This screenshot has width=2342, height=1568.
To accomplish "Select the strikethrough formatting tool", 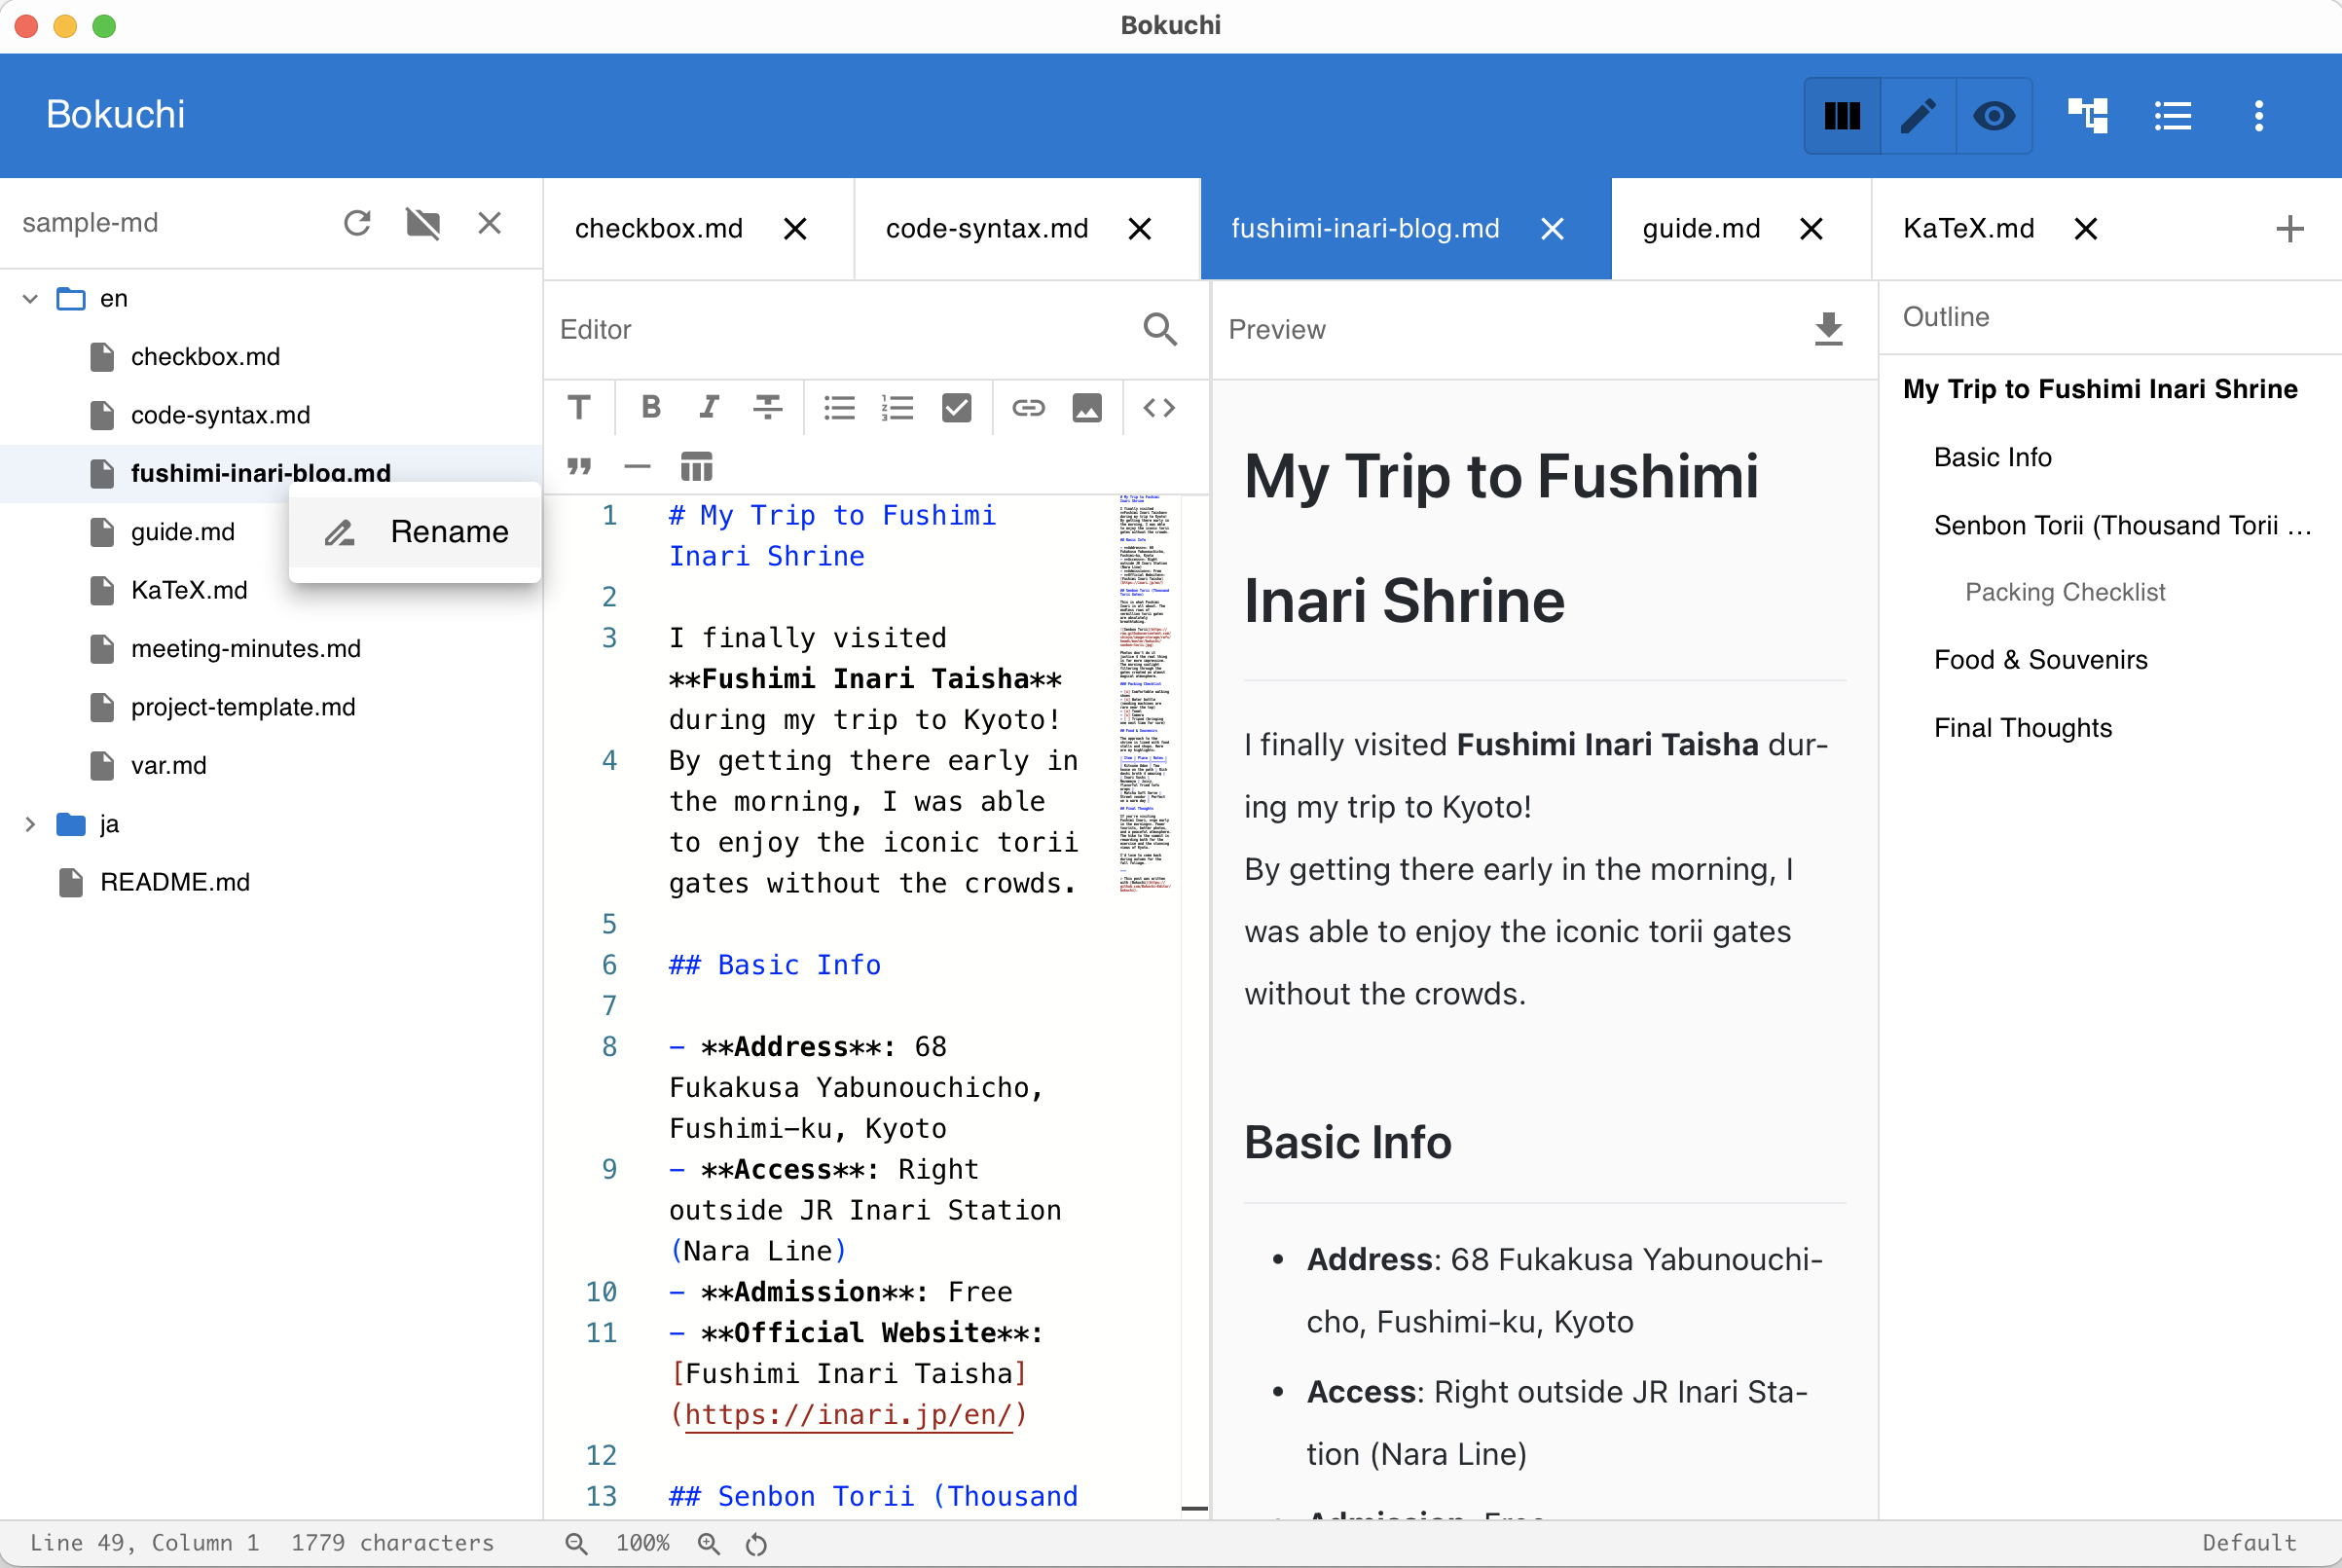I will point(767,407).
